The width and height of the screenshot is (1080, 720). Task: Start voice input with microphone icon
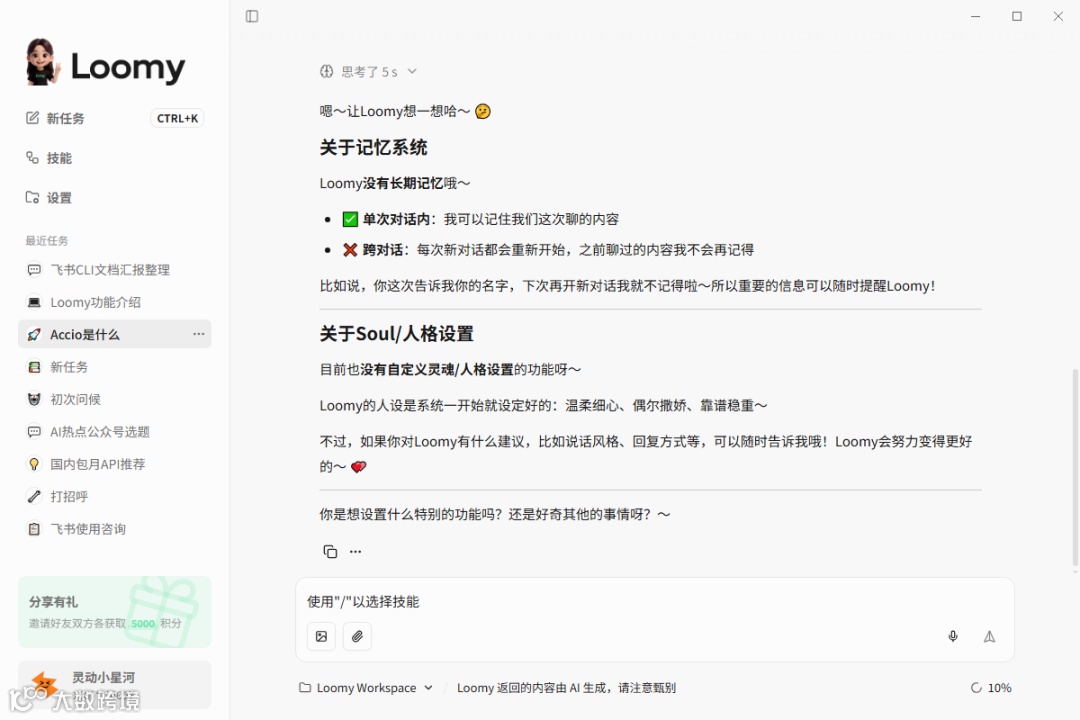953,636
